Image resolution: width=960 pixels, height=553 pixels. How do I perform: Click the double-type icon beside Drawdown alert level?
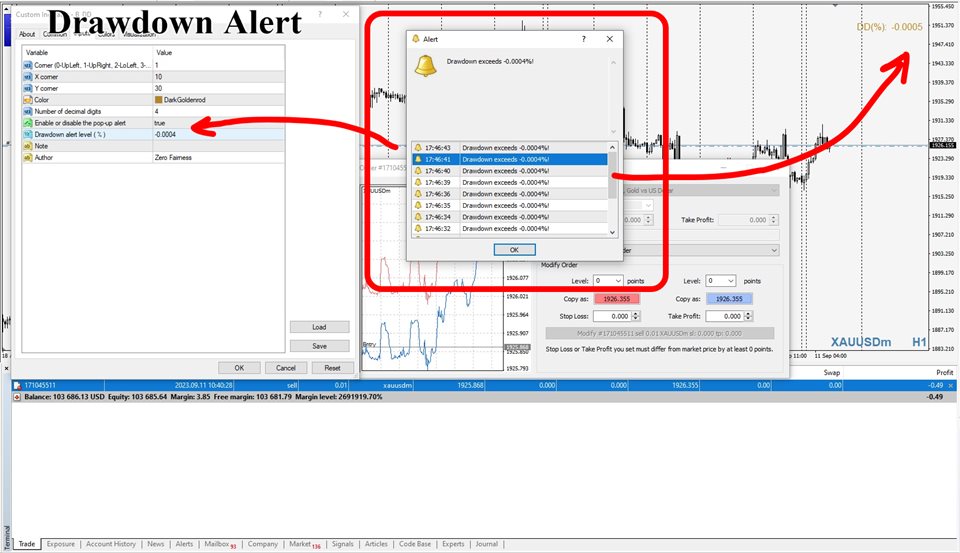coord(28,134)
